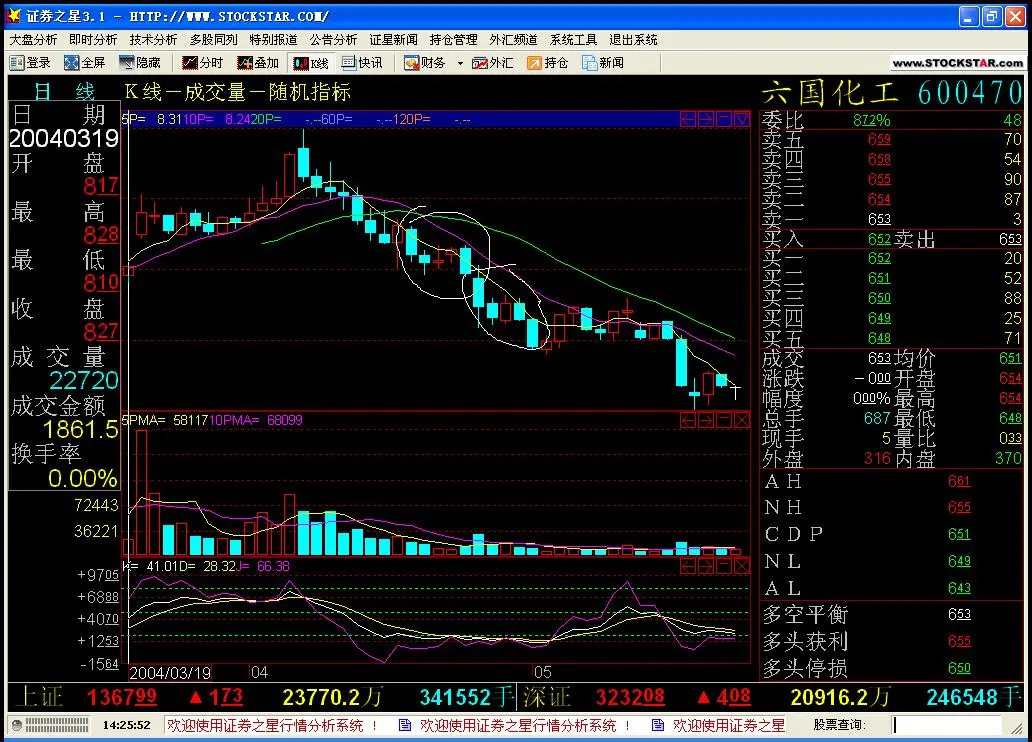
Task: Click the 成交量 value 22720
Action: [84, 381]
